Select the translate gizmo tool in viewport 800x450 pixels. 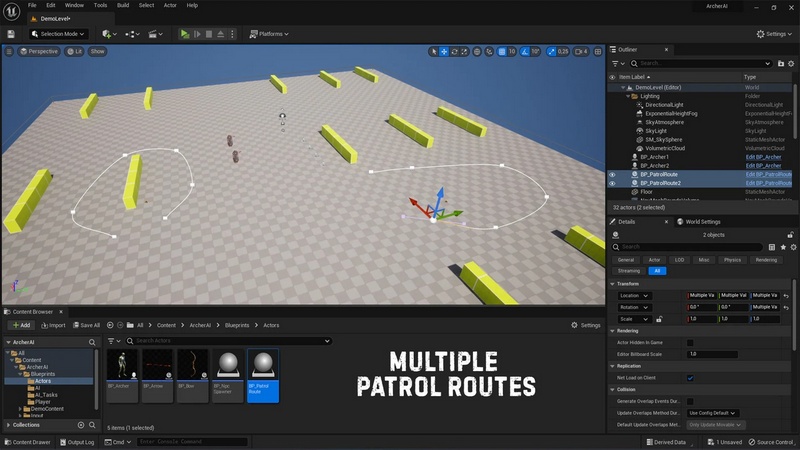point(444,51)
